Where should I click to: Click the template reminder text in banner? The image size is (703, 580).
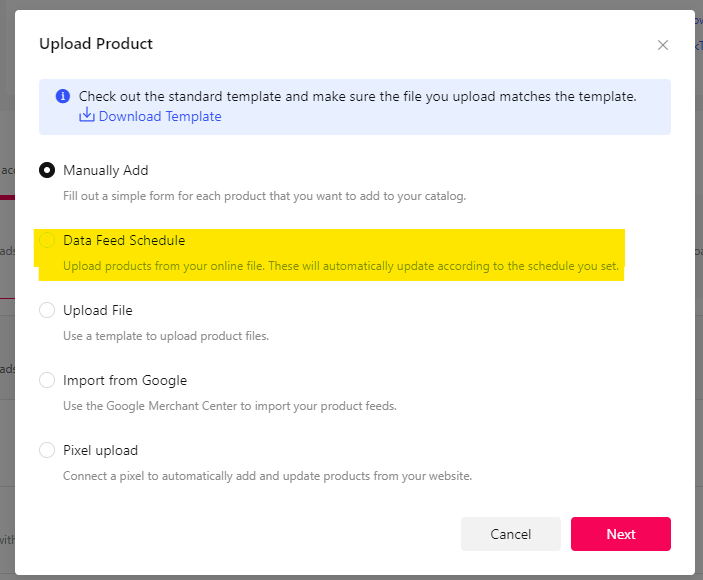(x=357, y=96)
